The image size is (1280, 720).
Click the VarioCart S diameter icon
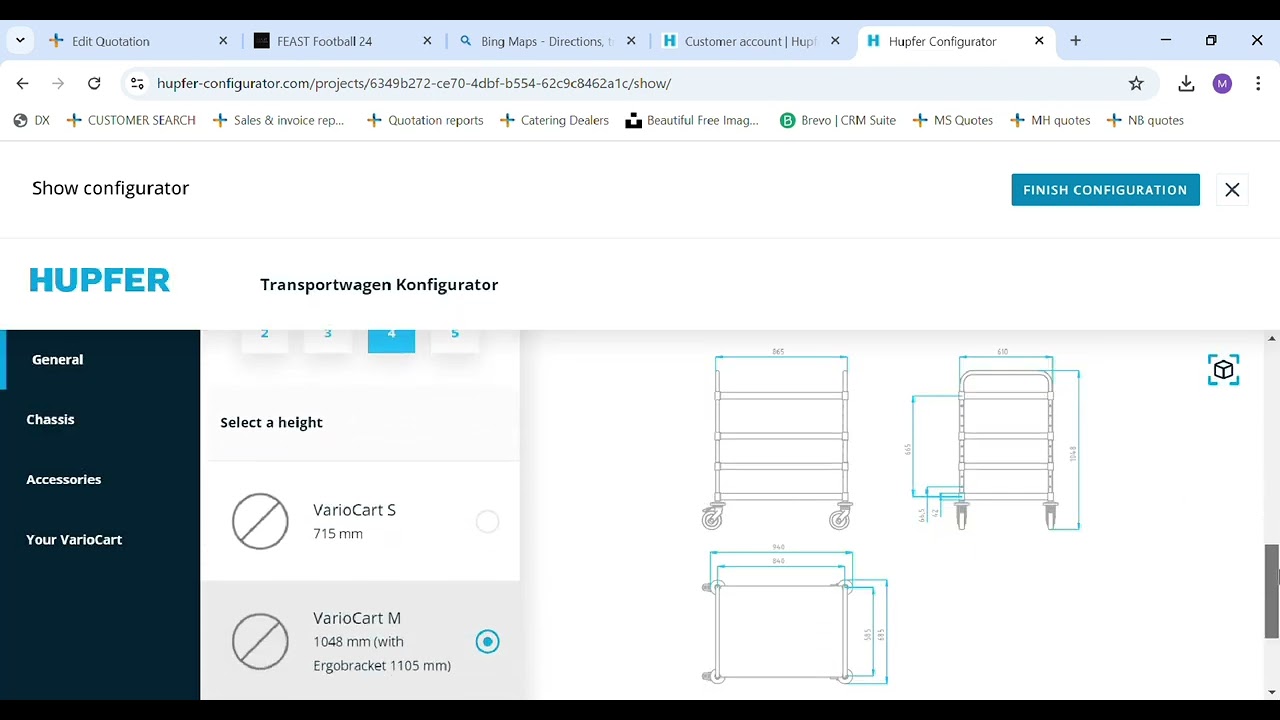point(260,521)
